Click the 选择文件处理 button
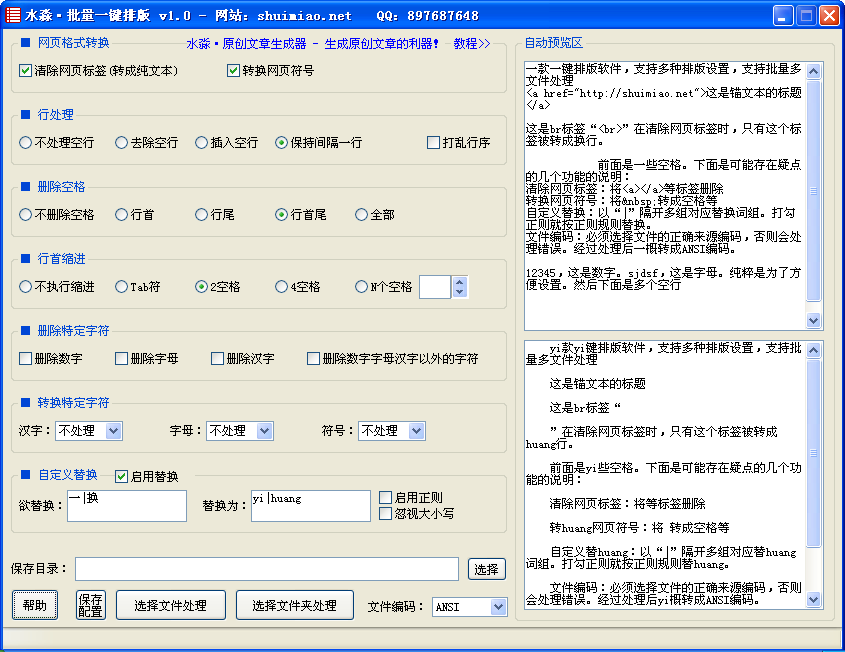Image resolution: width=845 pixels, height=652 pixels. (171, 605)
